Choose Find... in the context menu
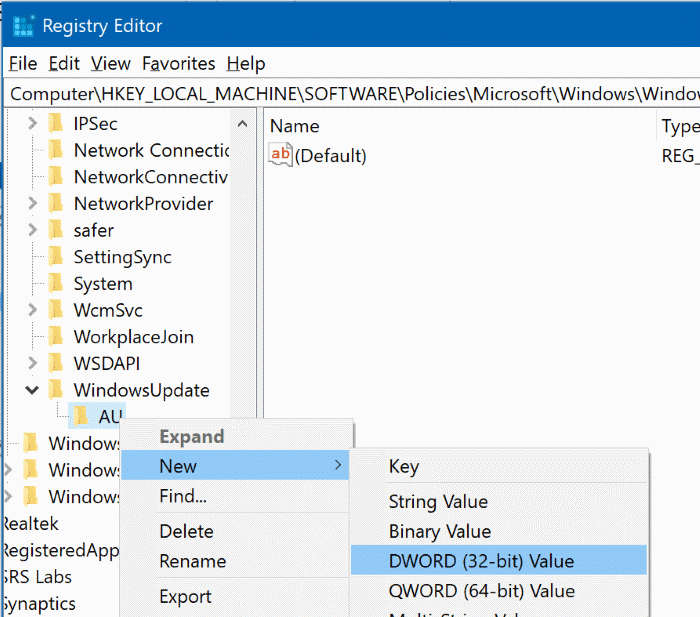 [x=235, y=496]
